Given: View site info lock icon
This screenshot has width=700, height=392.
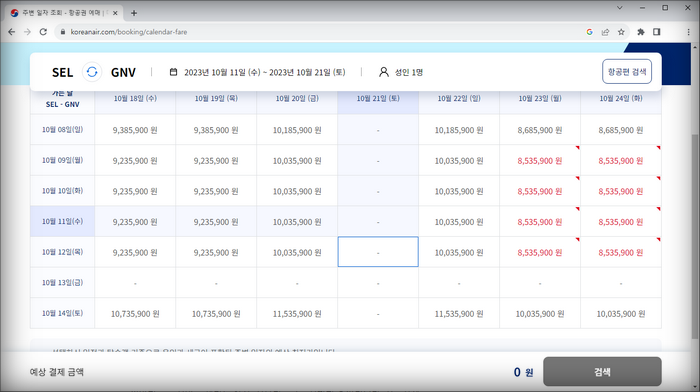Looking at the screenshot, I should coord(62,32).
